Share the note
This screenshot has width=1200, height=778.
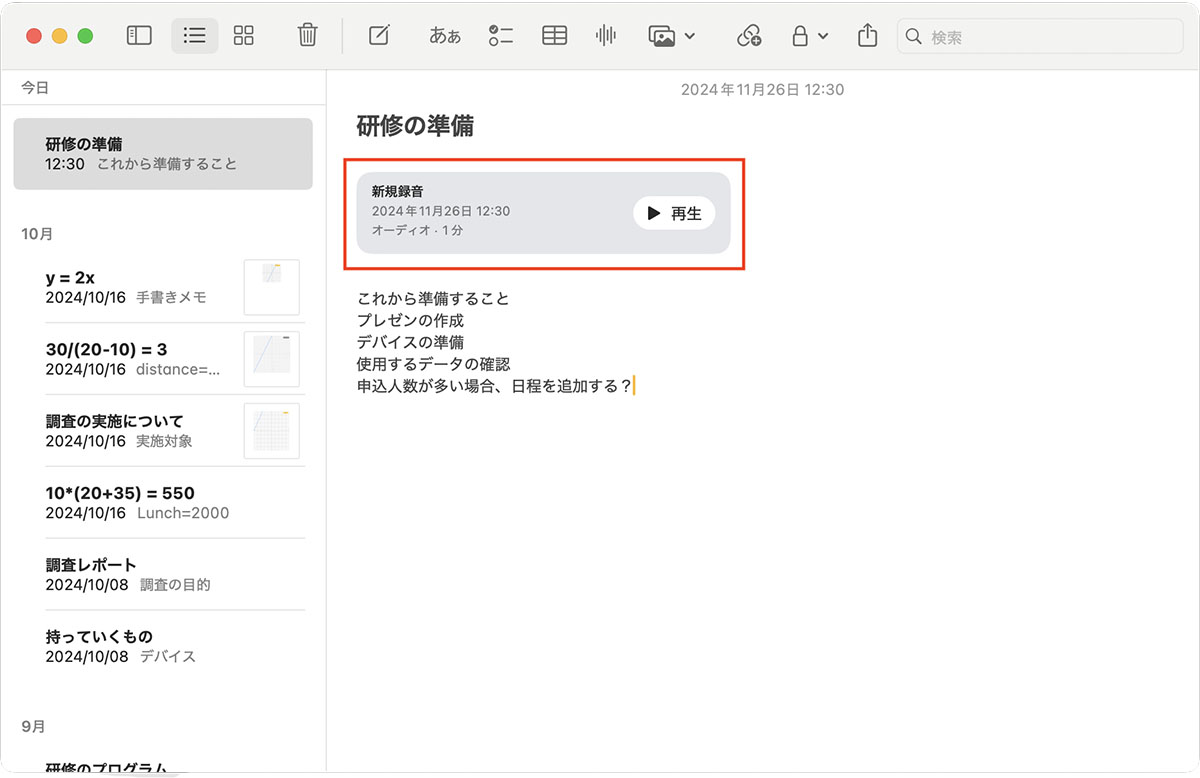(867, 36)
